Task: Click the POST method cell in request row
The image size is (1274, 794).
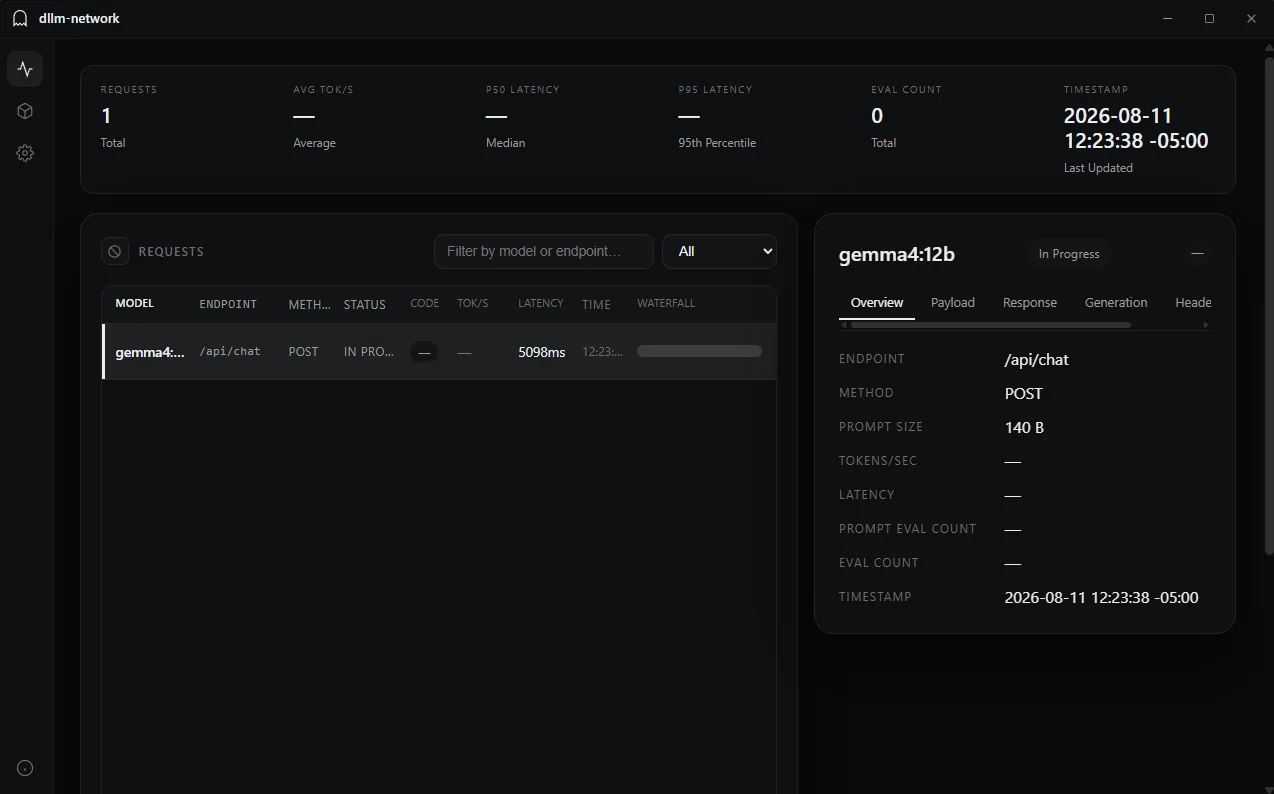Action: pos(303,352)
